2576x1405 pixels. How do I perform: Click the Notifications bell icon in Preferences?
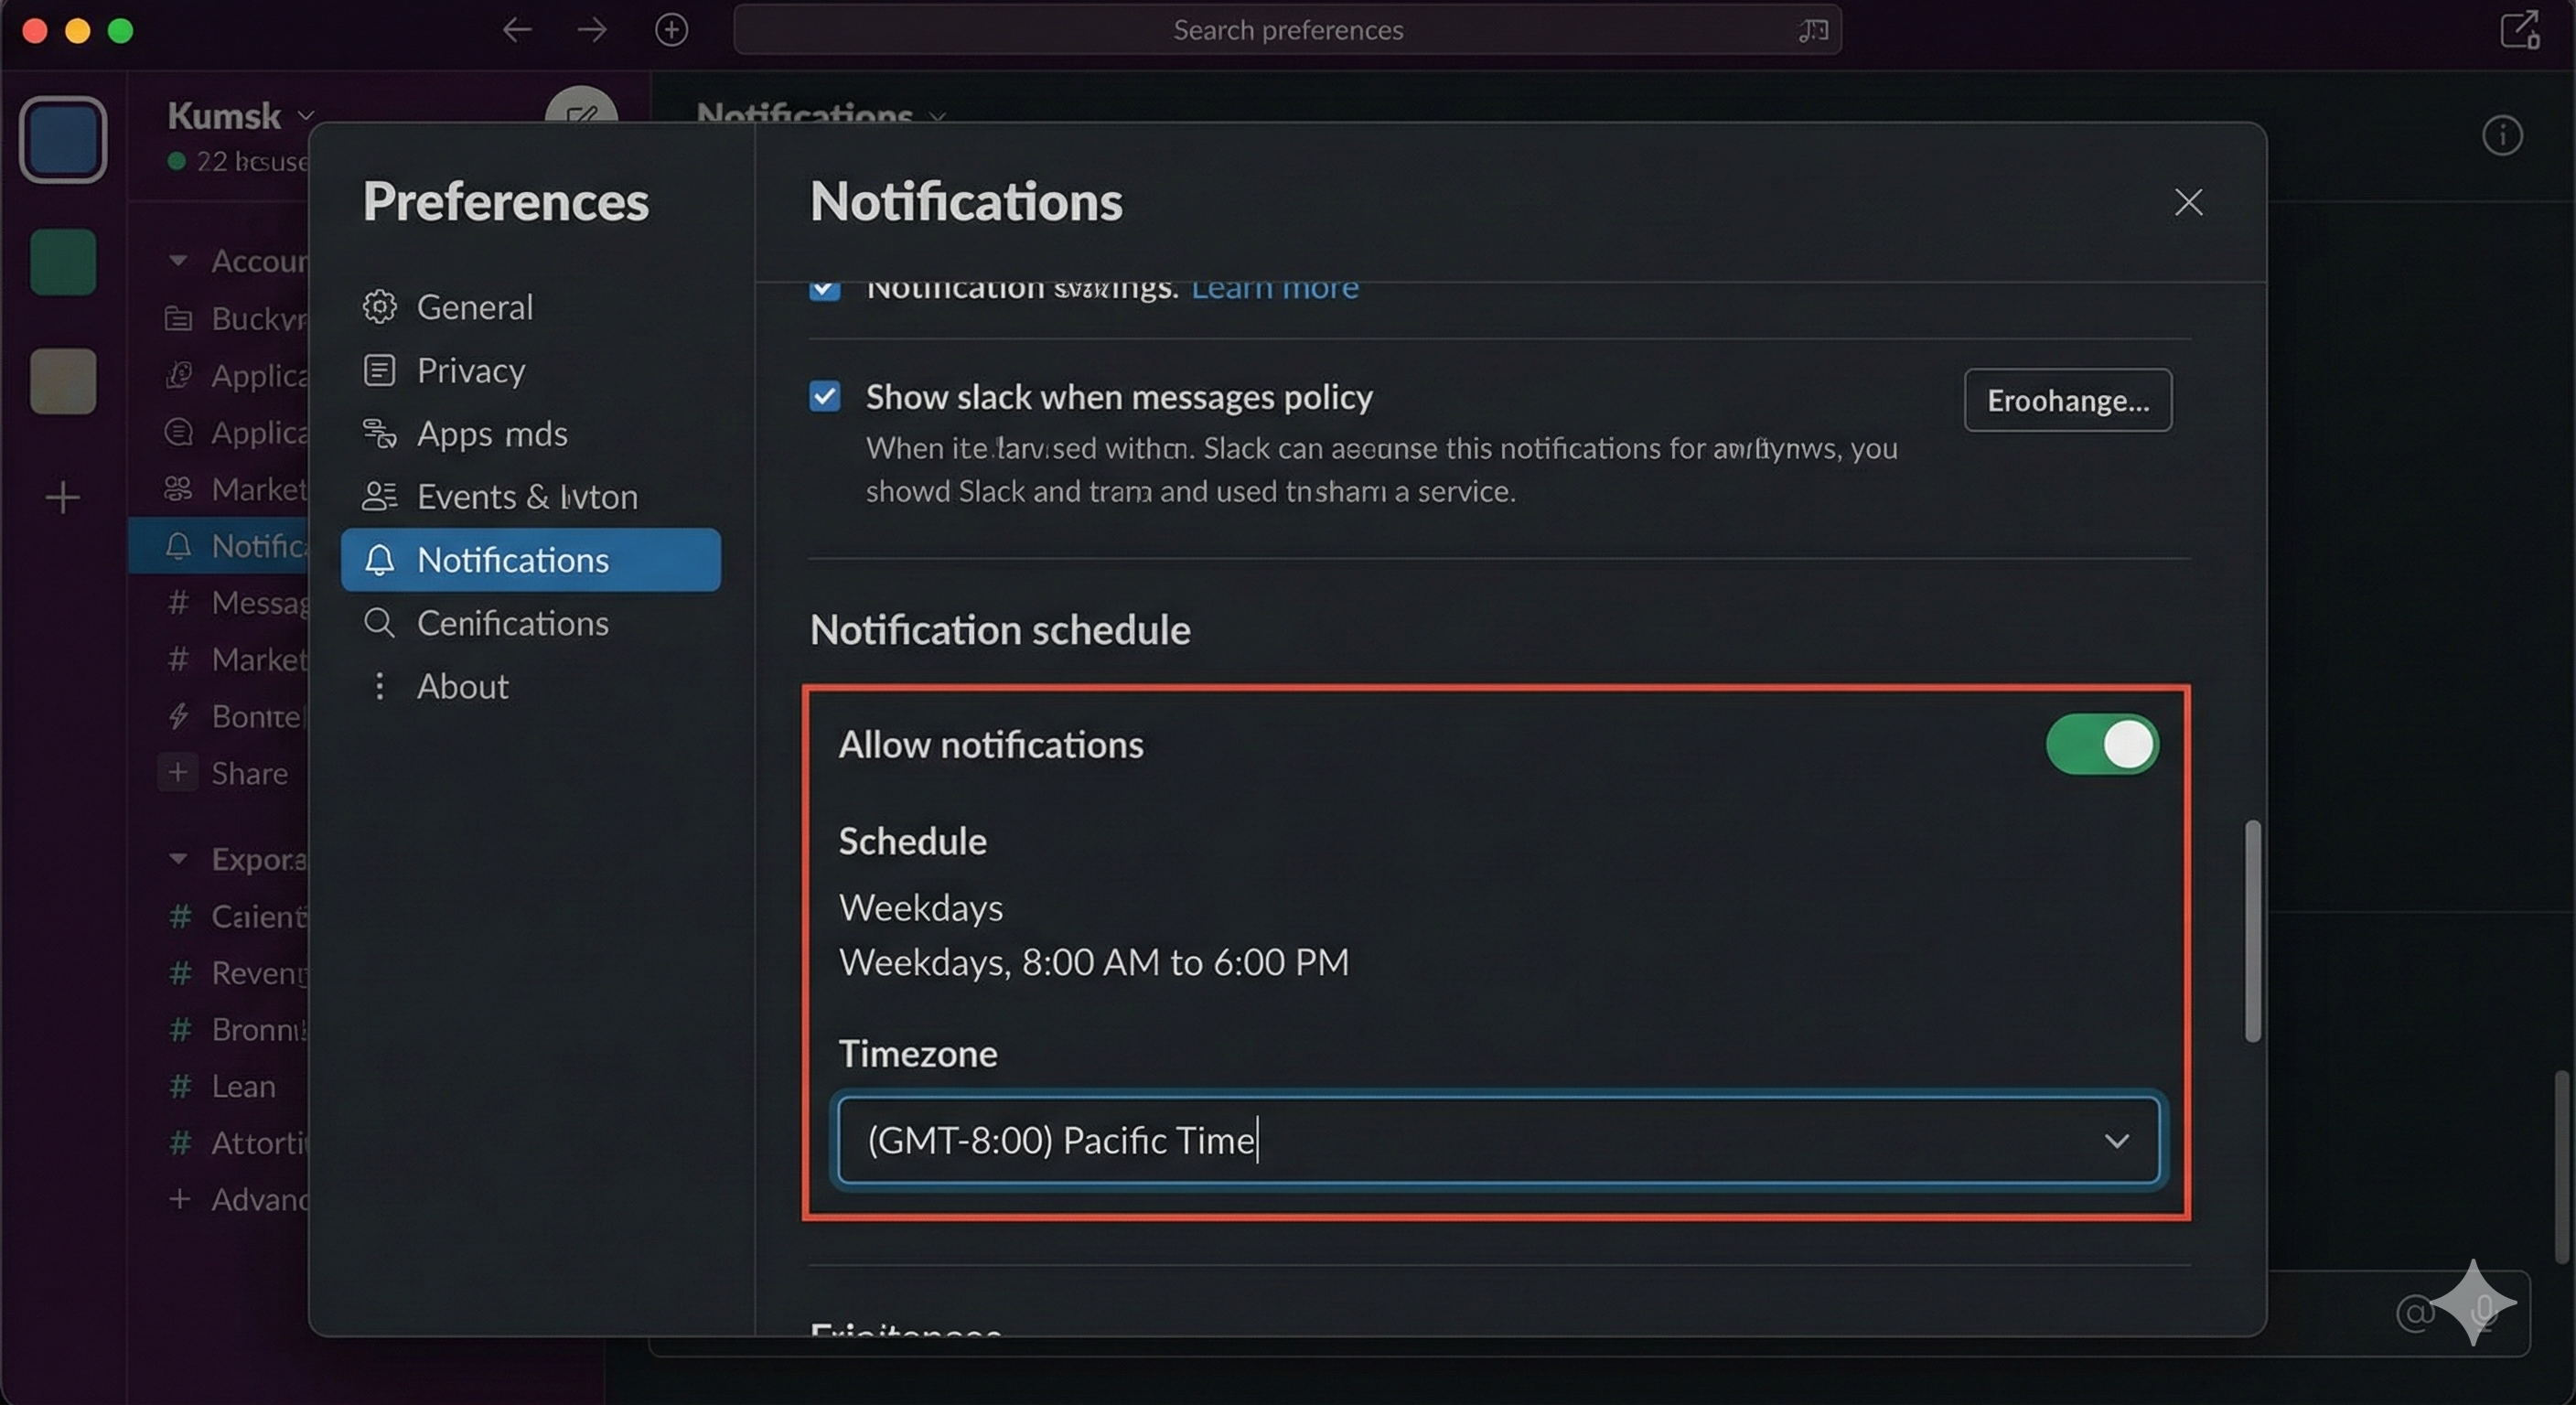[x=380, y=560]
